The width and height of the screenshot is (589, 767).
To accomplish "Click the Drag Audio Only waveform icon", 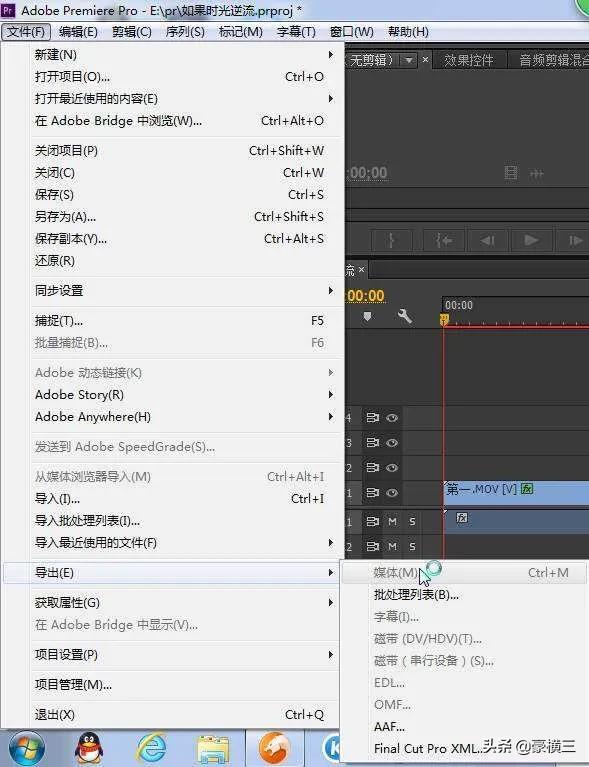I will pyautogui.click(x=537, y=174).
